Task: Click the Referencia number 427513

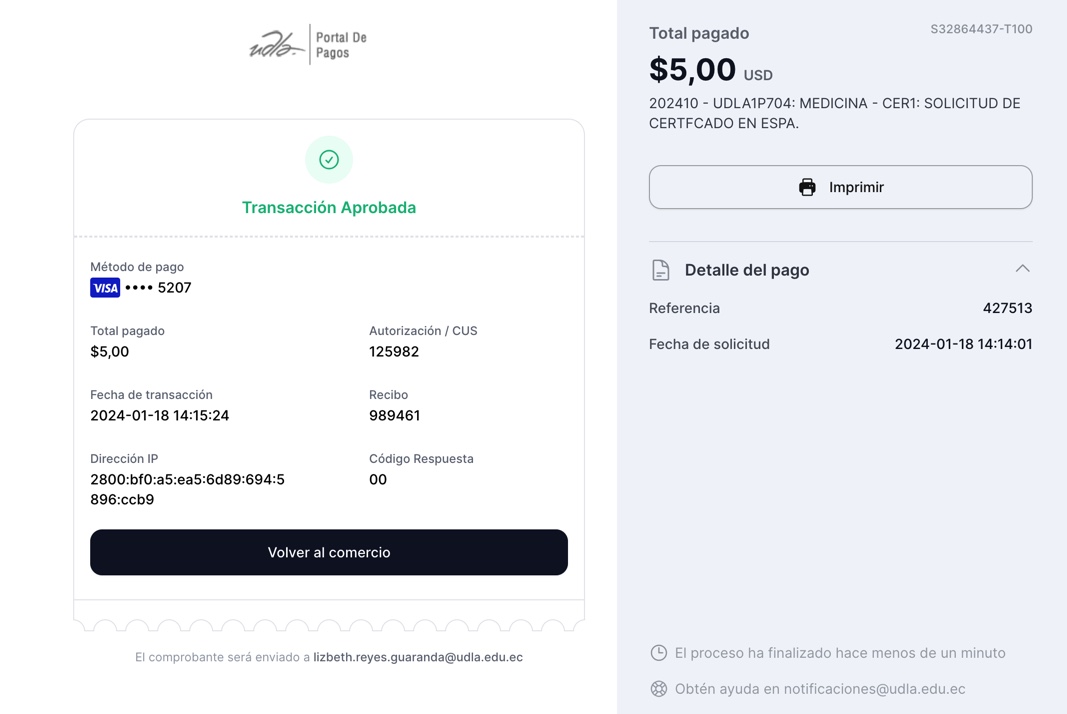Action: [x=1007, y=308]
